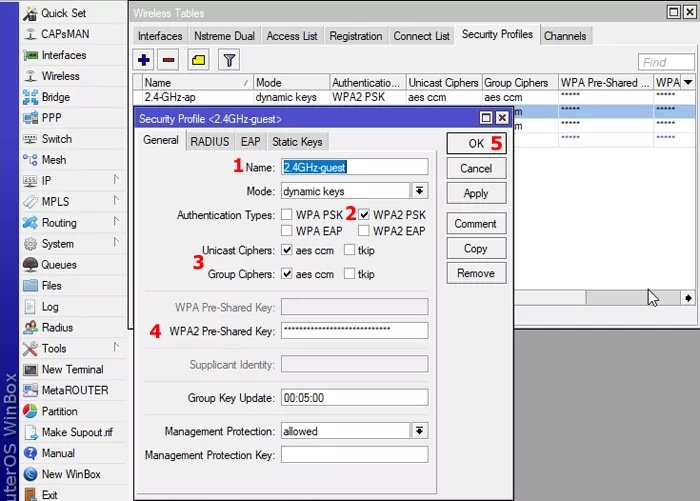Open the filter funnel in toolbar
The height and width of the screenshot is (501, 700).
point(229,60)
